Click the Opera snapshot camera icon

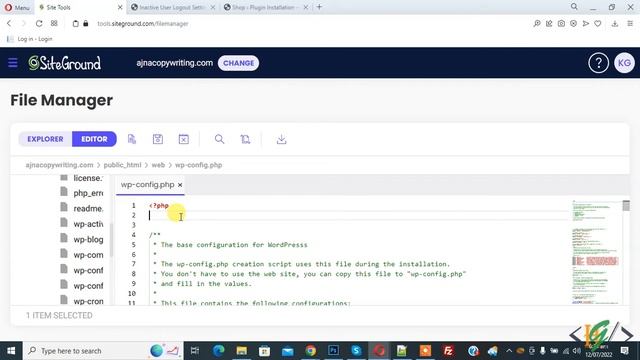561,24
